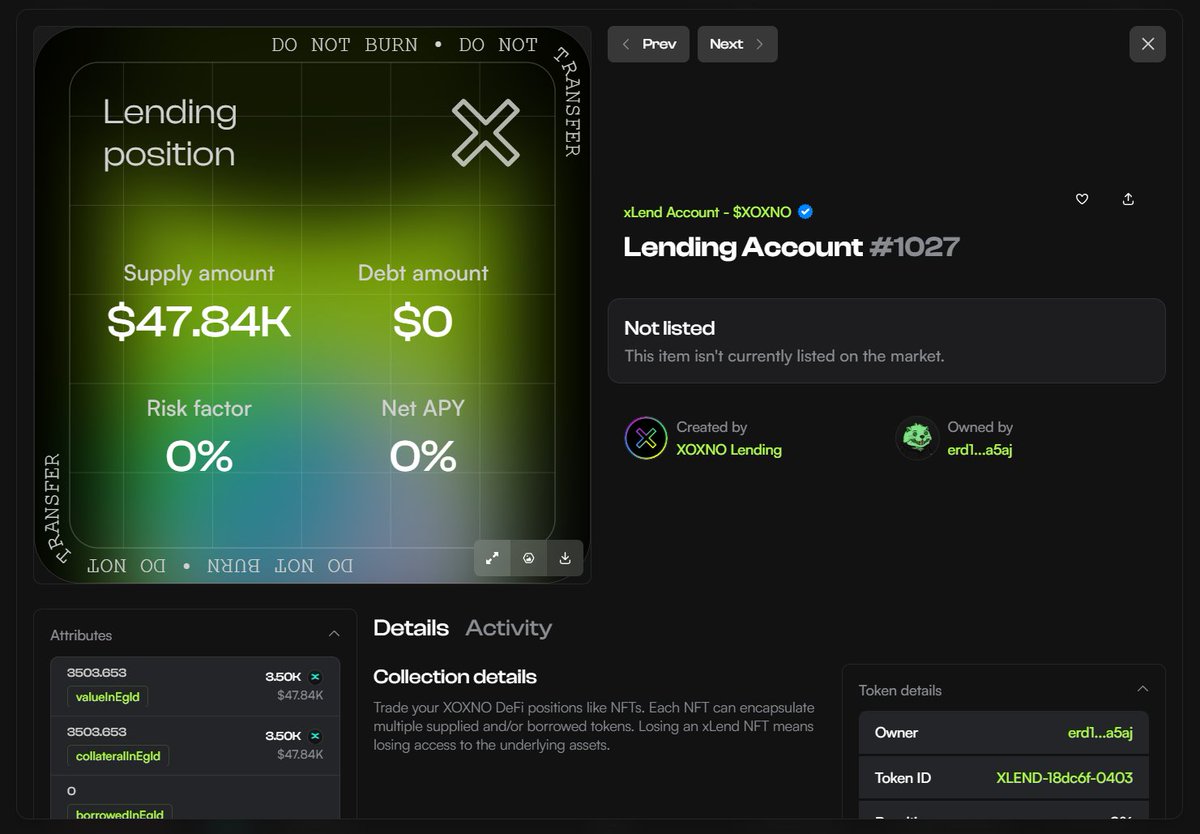Click the Token details panel title
Viewport: 1200px width, 834px height.
click(x=900, y=690)
